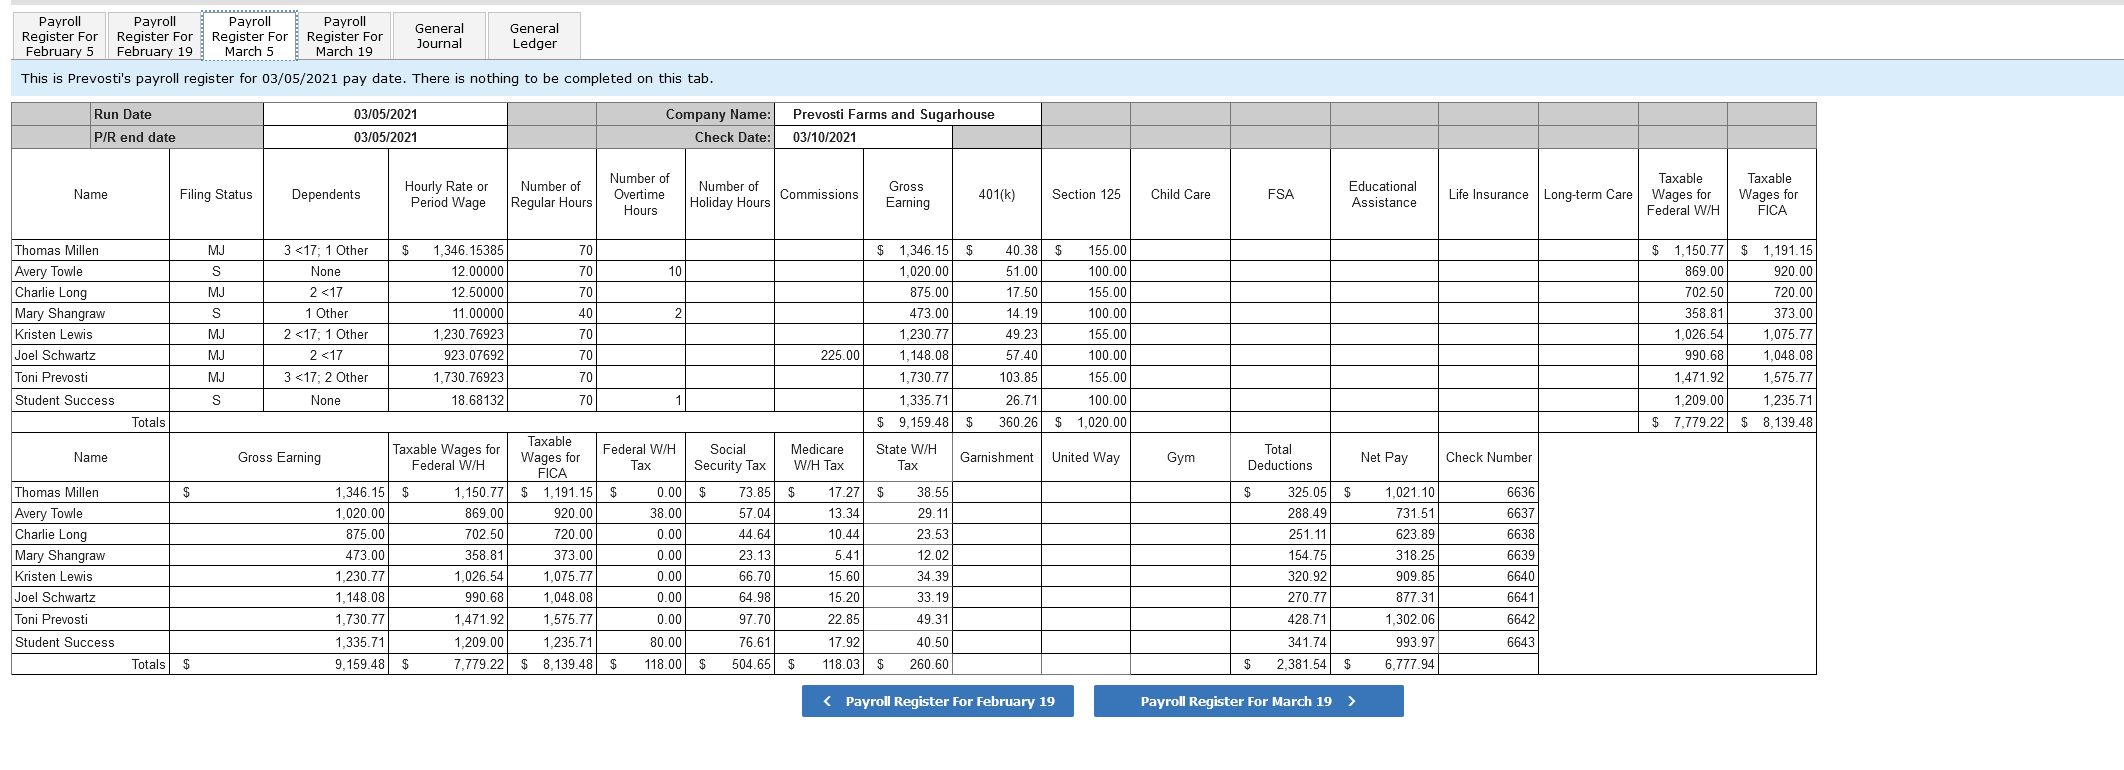Click Long-term Care column header
Viewport: 2124px width, 770px height.
pyautogui.click(x=1588, y=194)
